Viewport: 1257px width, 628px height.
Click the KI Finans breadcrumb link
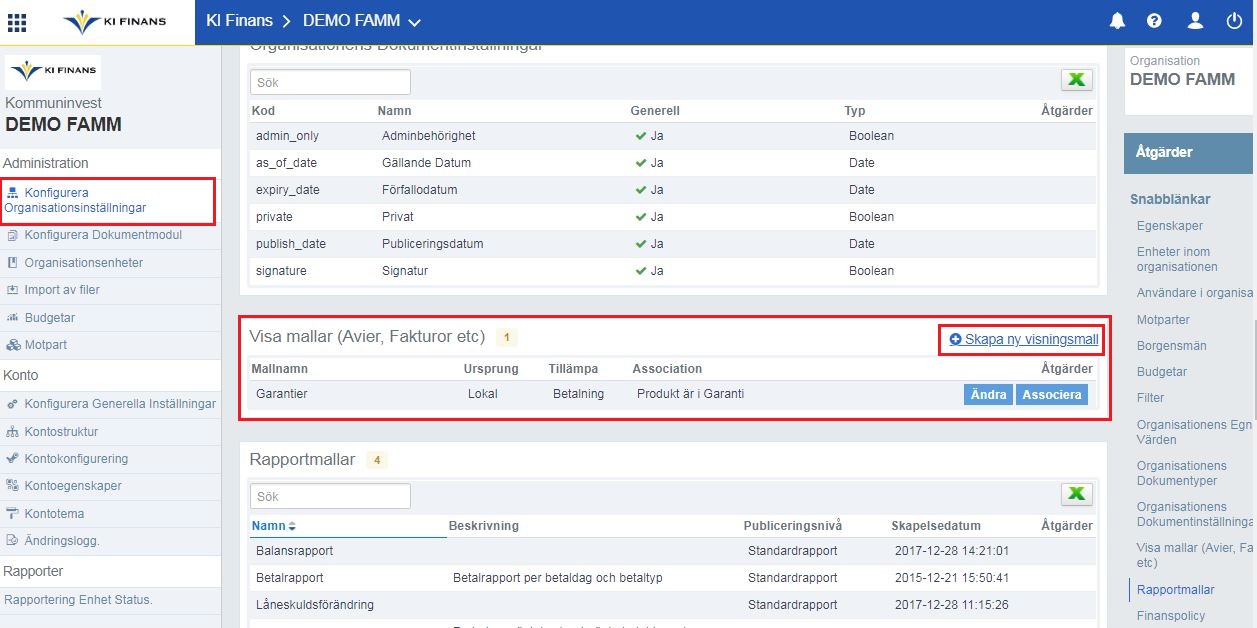[239, 21]
